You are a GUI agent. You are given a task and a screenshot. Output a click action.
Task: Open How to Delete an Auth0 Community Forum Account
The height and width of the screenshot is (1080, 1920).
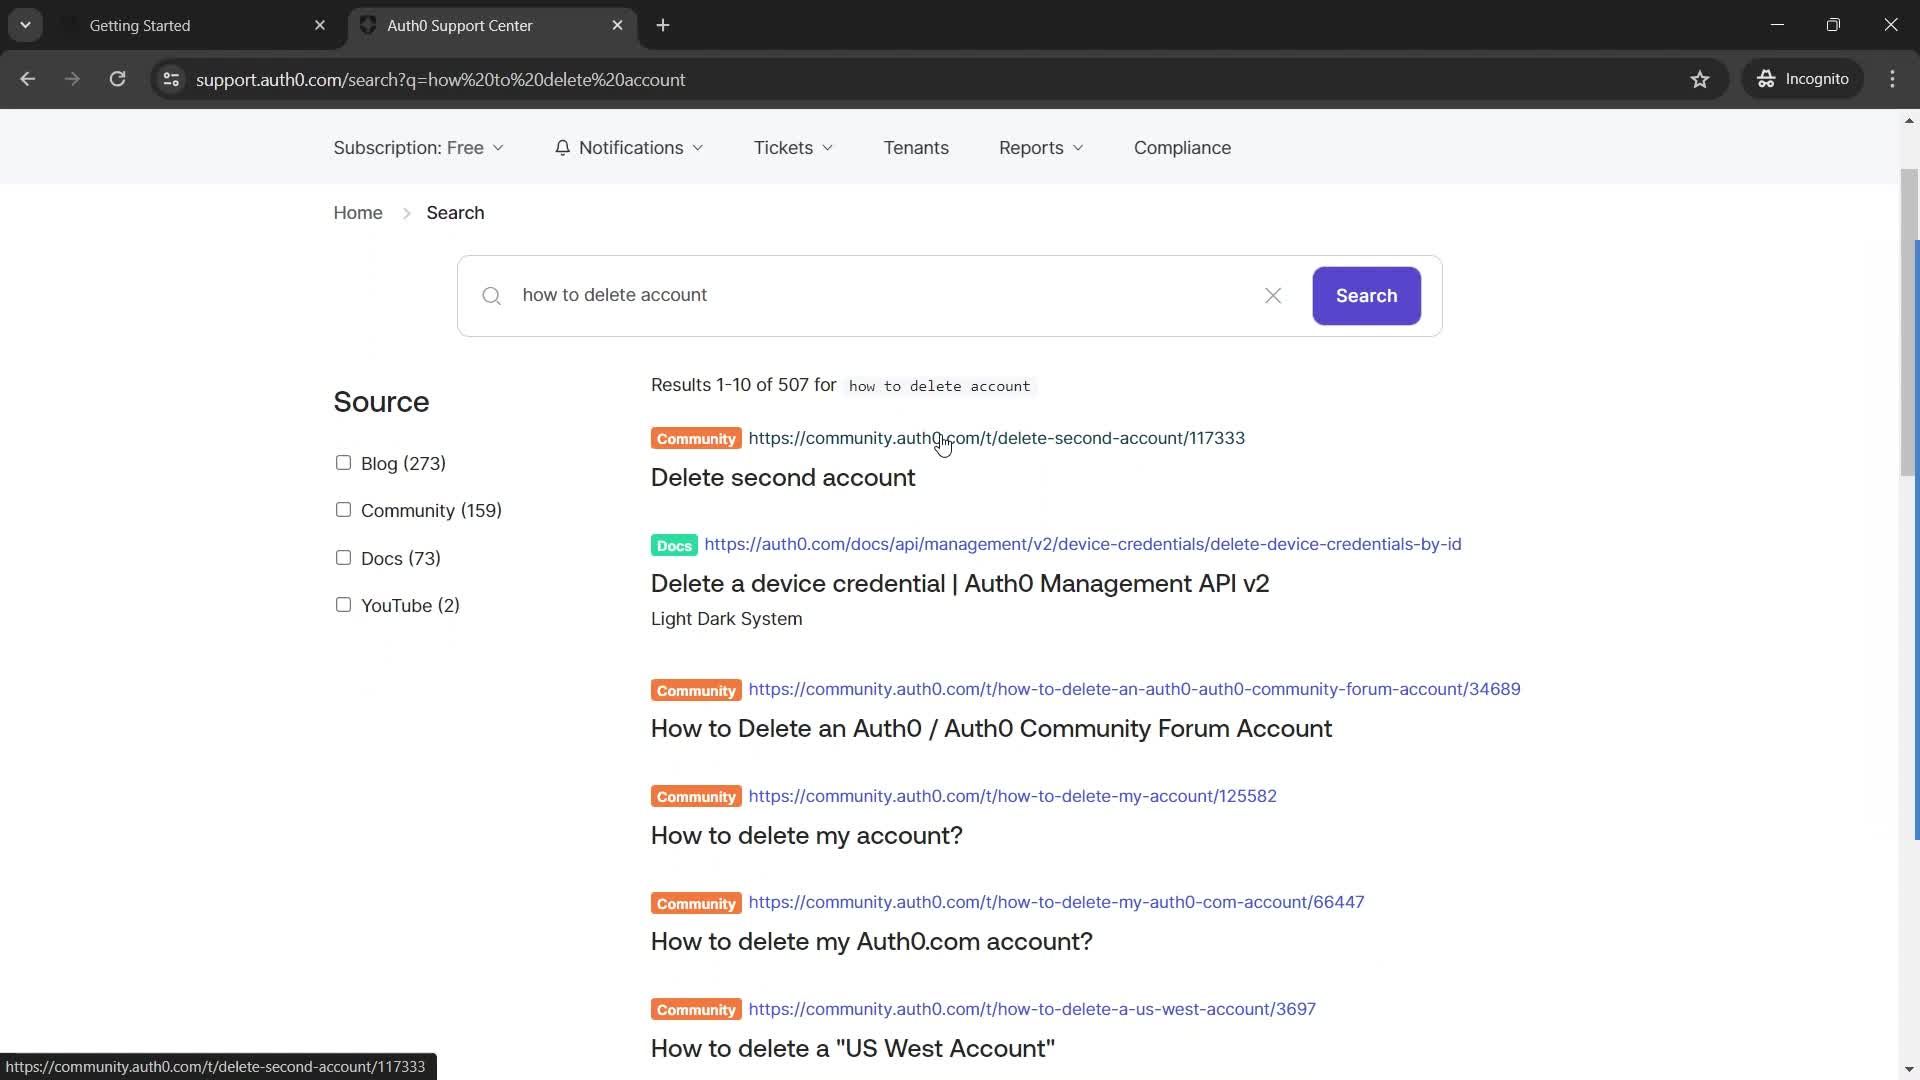[x=991, y=728]
